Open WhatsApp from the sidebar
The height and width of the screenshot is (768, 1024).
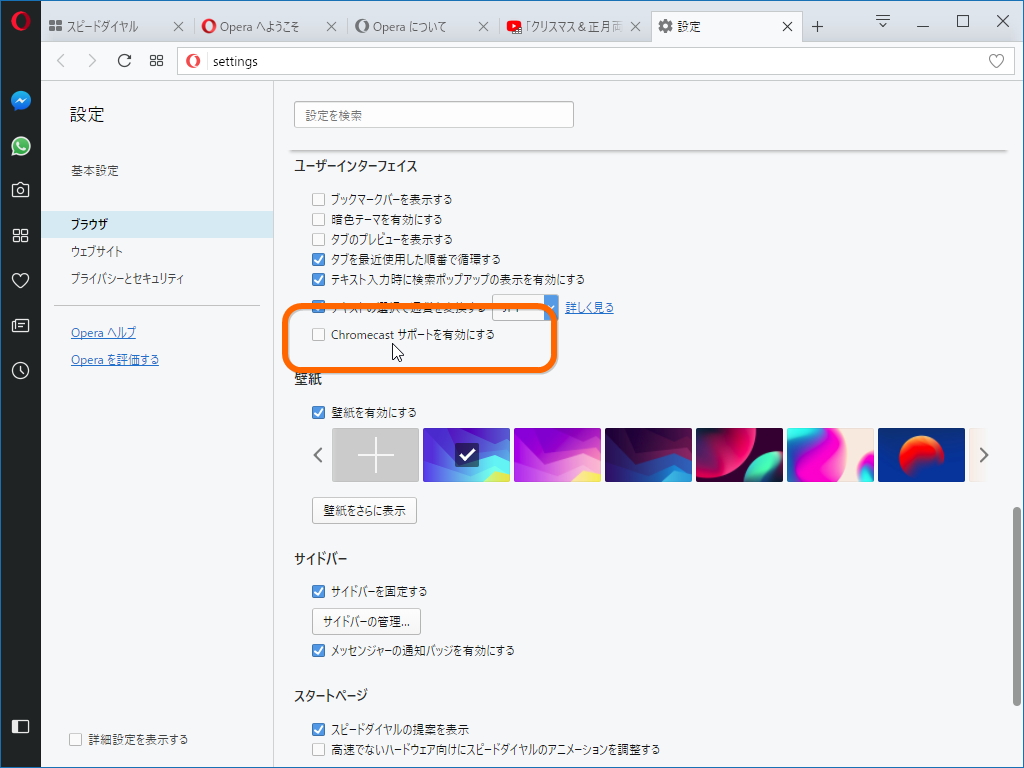click(20, 146)
